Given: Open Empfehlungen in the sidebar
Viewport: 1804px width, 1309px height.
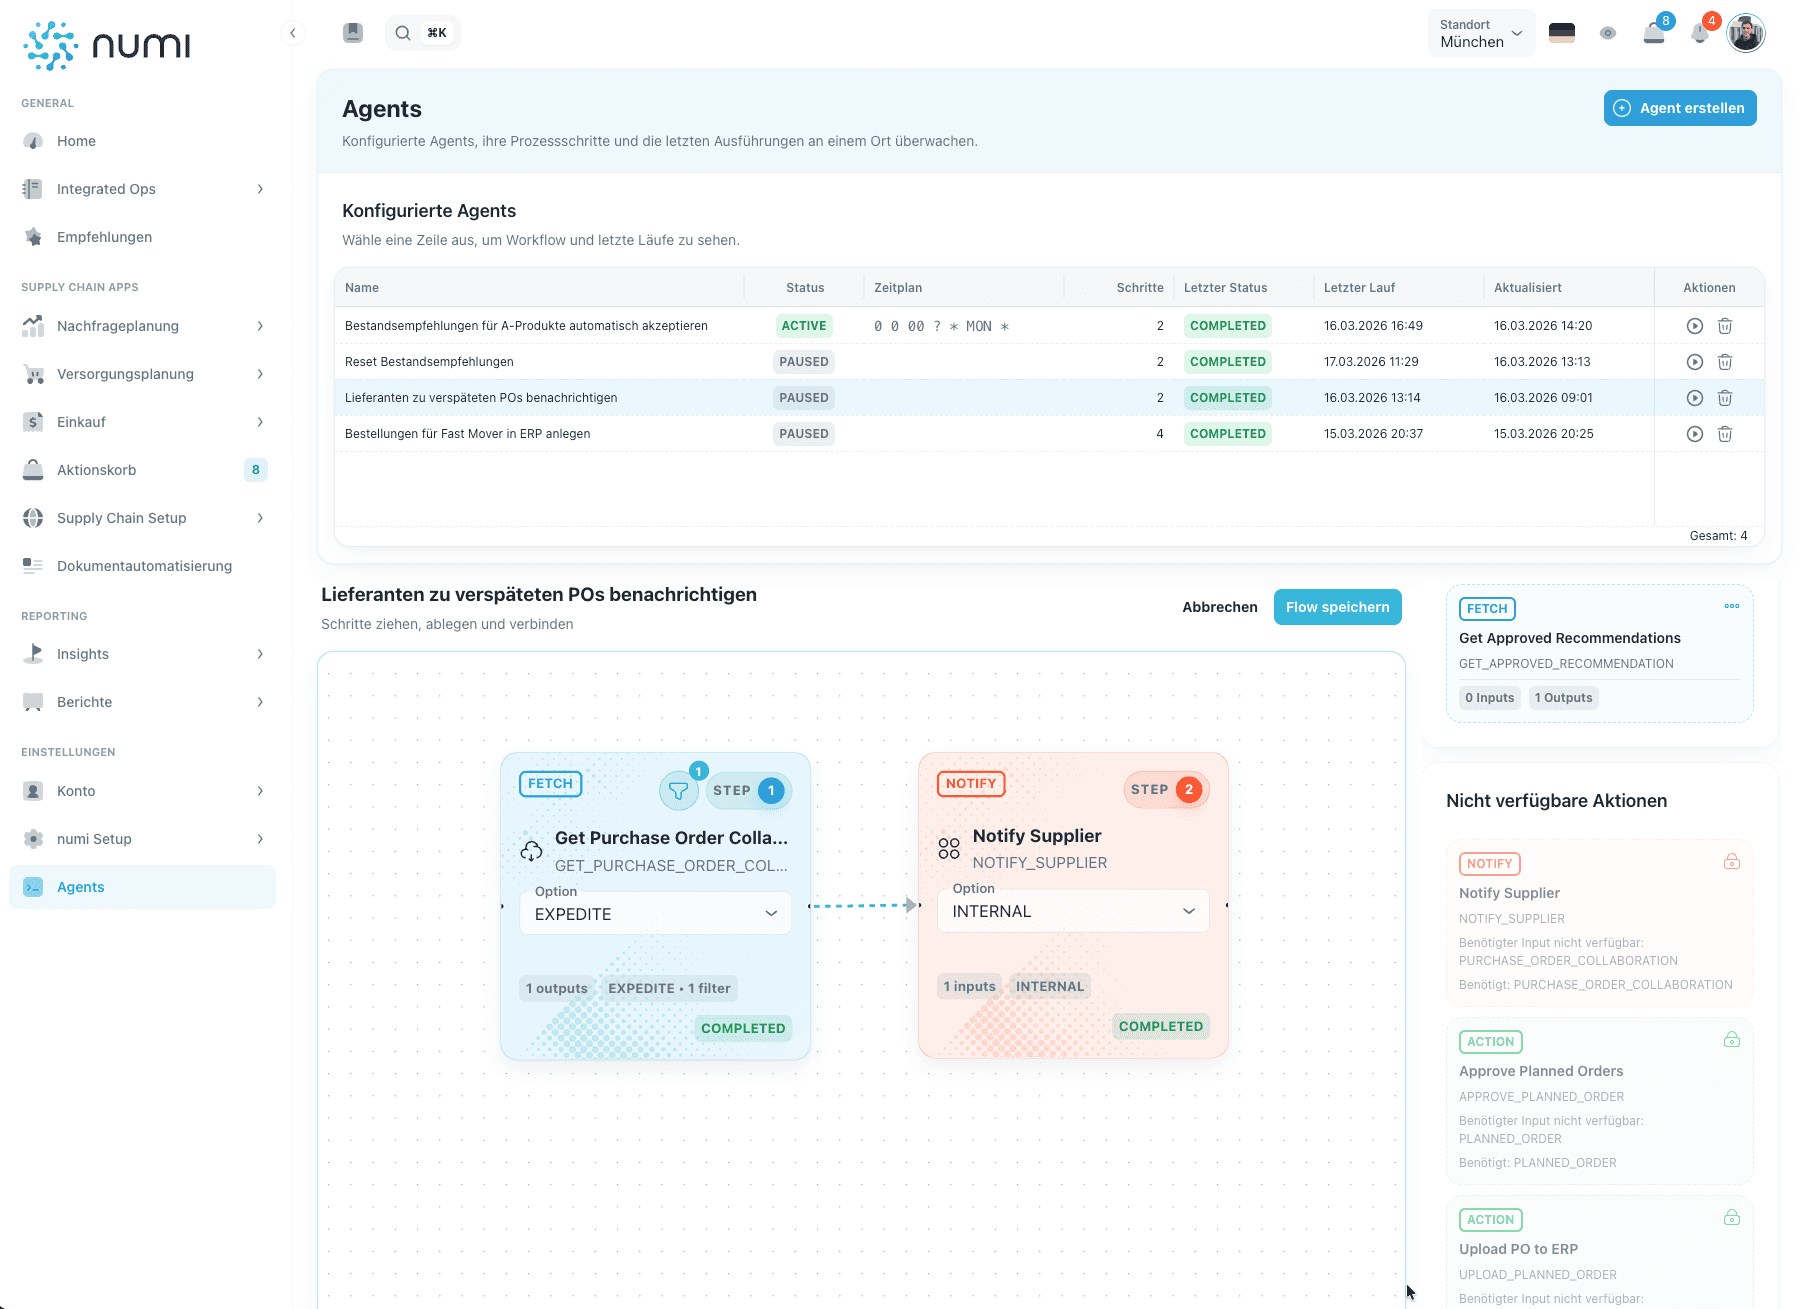Looking at the screenshot, I should [x=143, y=237].
